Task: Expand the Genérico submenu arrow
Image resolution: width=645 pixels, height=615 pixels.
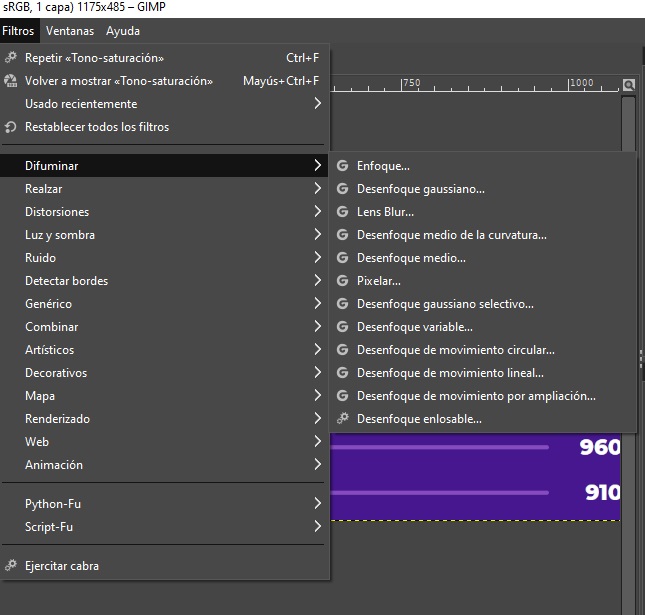Action: [x=318, y=304]
